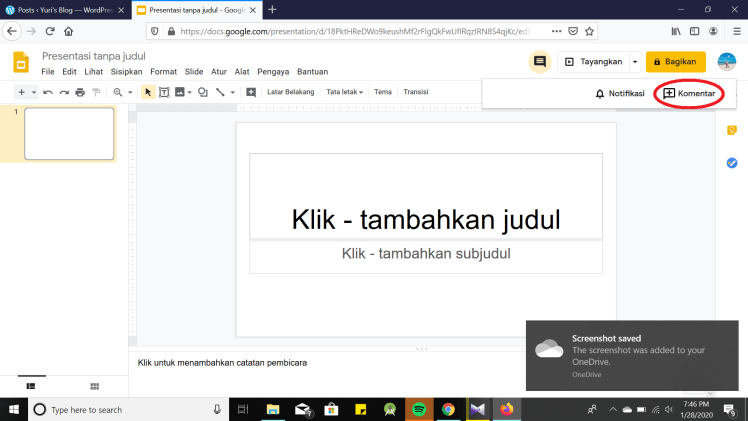Click the Komentar button

[689, 94]
